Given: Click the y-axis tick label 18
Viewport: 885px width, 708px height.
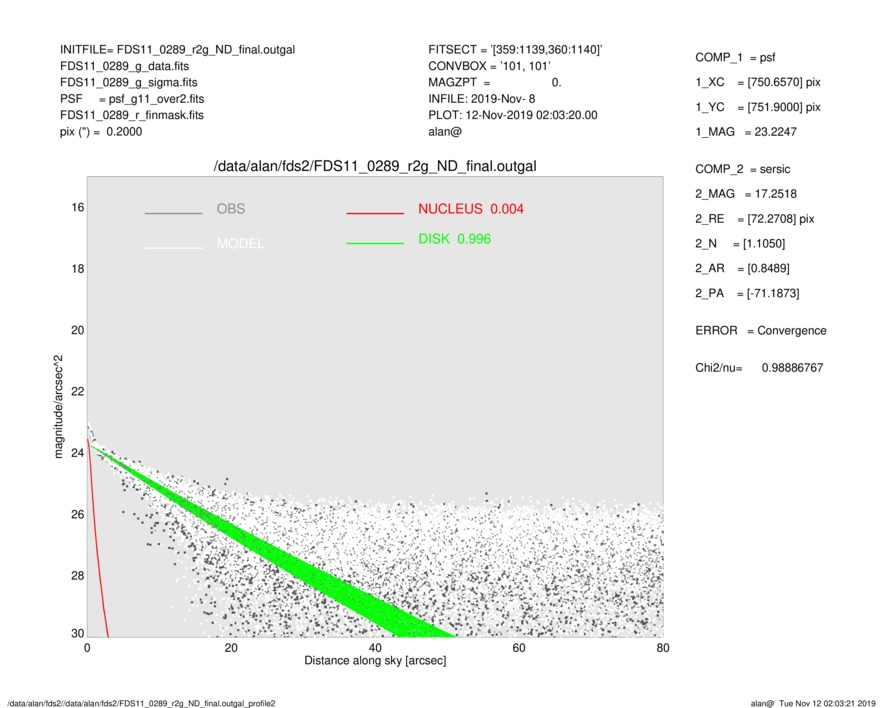Looking at the screenshot, I should click(78, 269).
